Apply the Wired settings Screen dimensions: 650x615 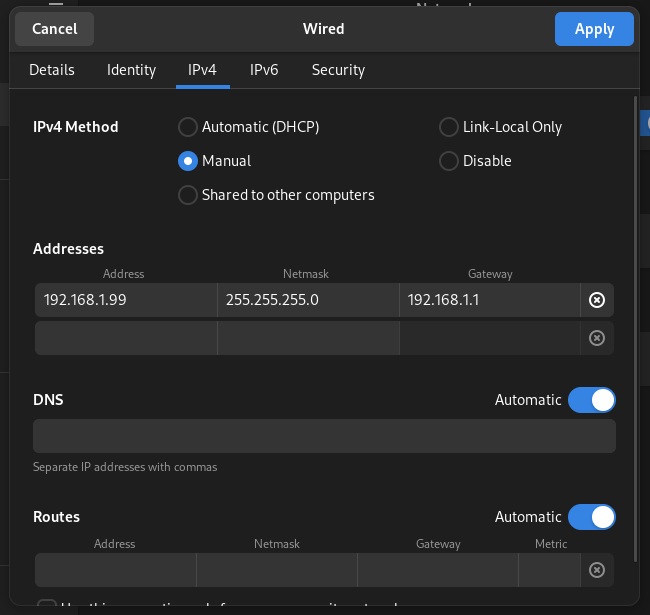point(594,29)
